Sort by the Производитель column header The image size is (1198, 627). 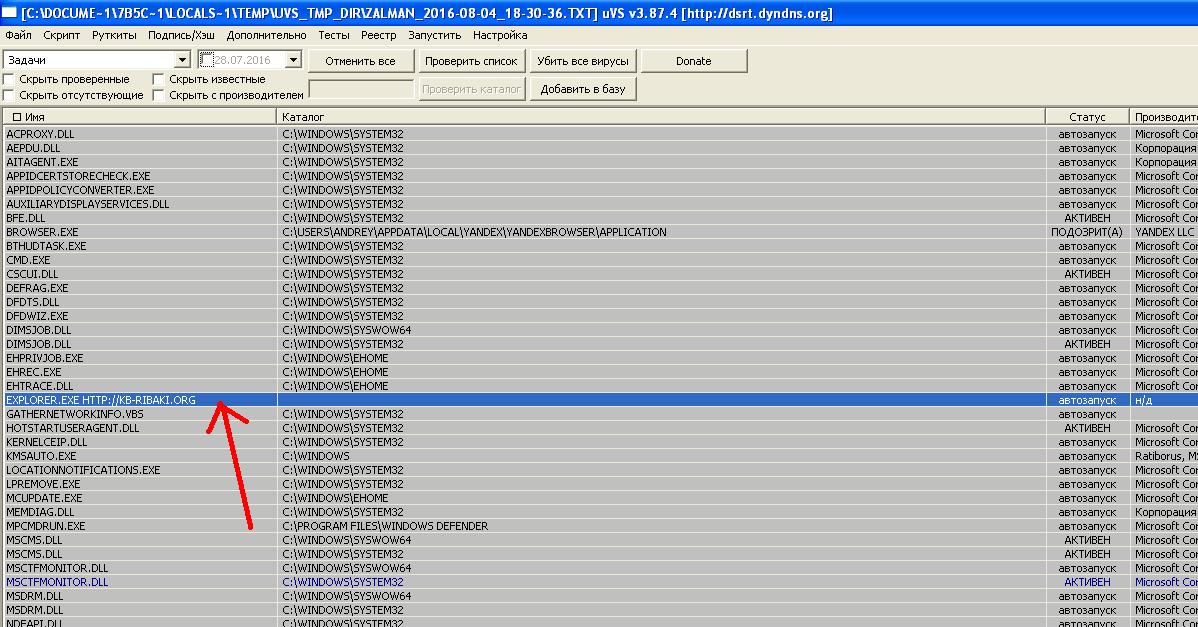1164,117
